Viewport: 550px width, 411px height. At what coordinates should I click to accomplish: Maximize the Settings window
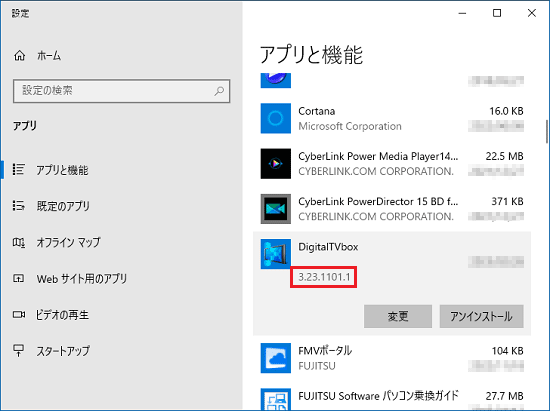(497, 13)
